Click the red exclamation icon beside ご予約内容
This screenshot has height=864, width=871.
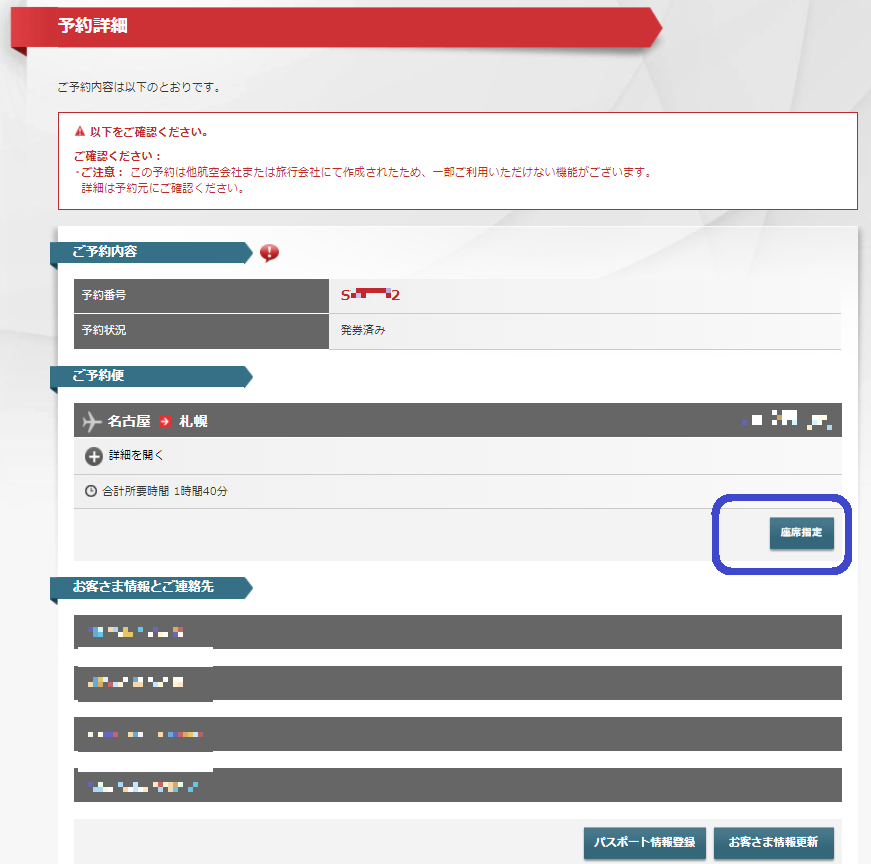coord(269,252)
